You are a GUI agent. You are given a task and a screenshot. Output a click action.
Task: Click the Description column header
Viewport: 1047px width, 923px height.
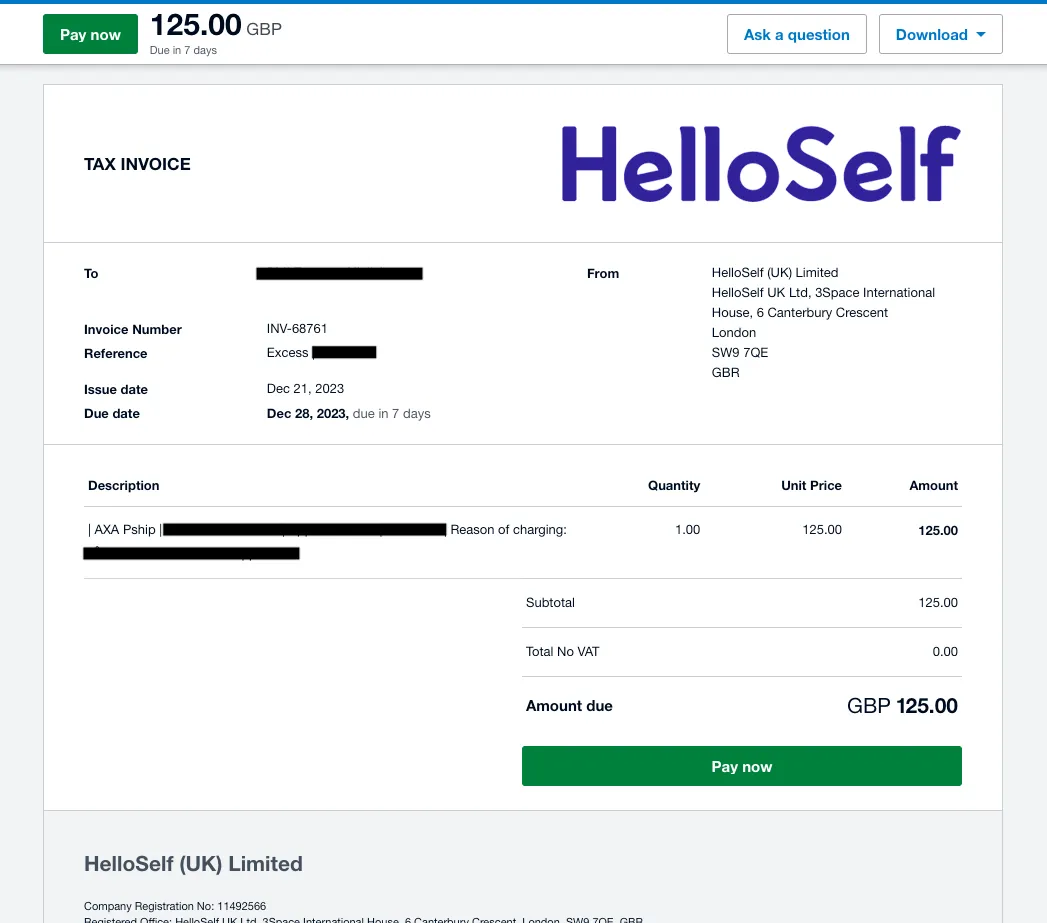point(124,486)
